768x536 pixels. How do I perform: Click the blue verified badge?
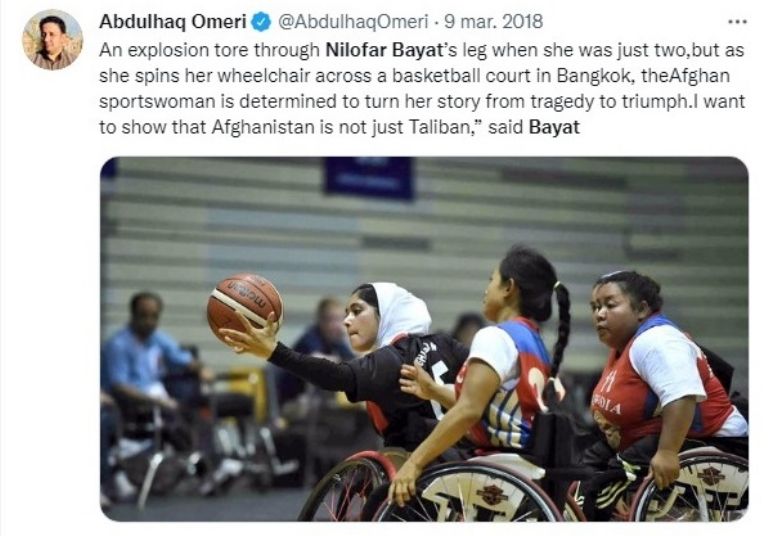[261, 22]
